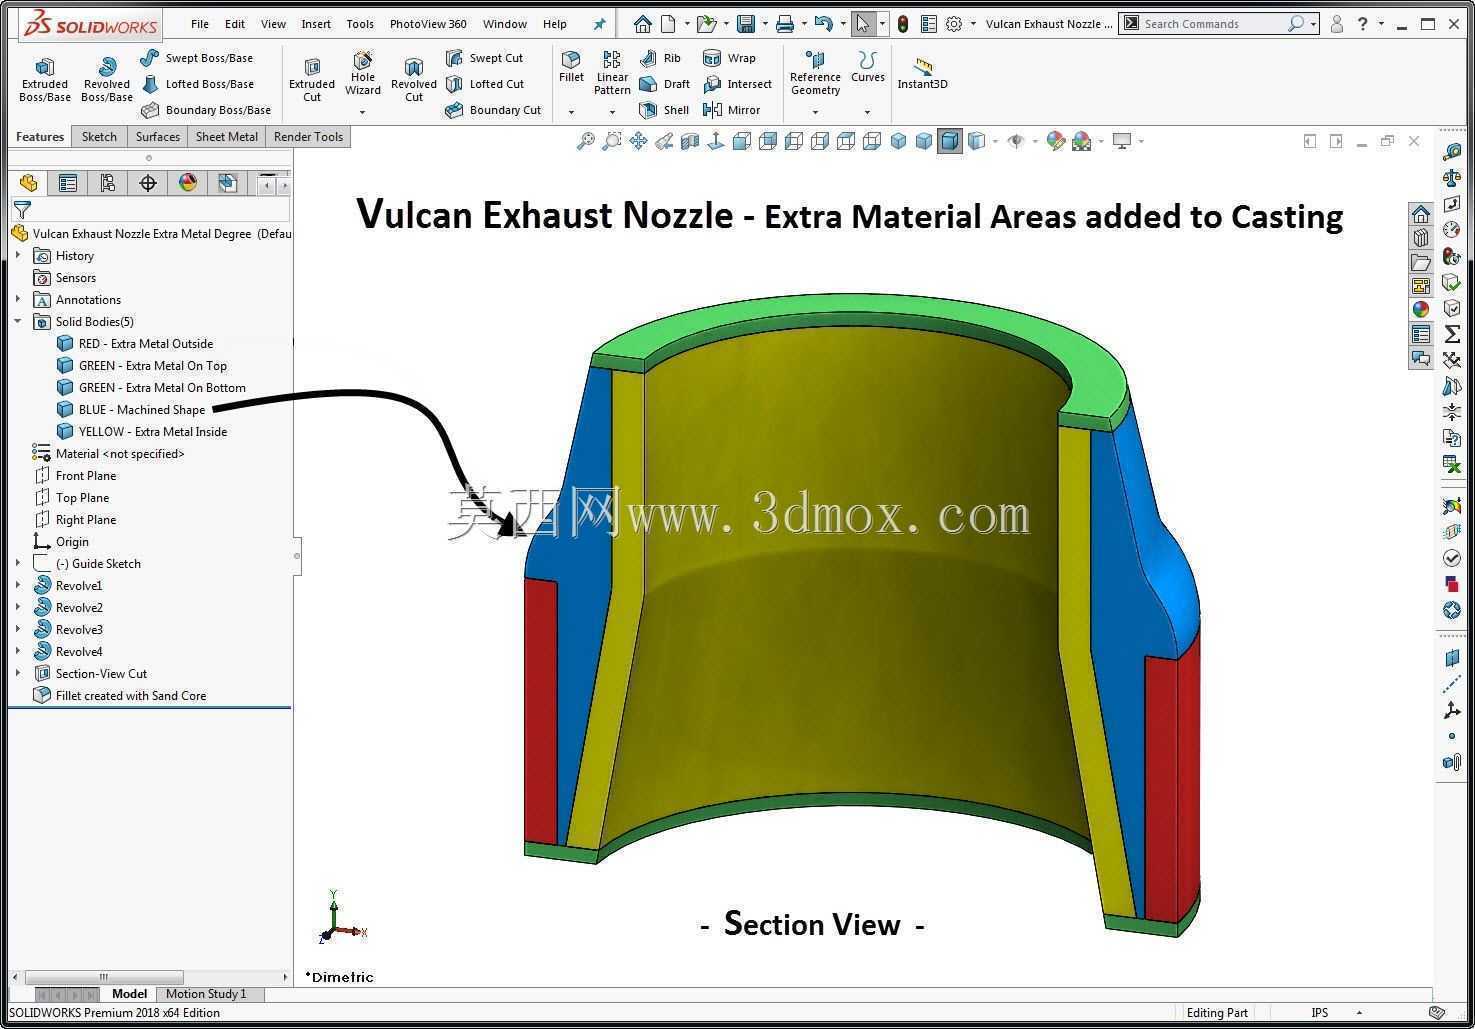The image size is (1475, 1029).
Task: Select the Linear Pattern tool
Action: [x=612, y=73]
